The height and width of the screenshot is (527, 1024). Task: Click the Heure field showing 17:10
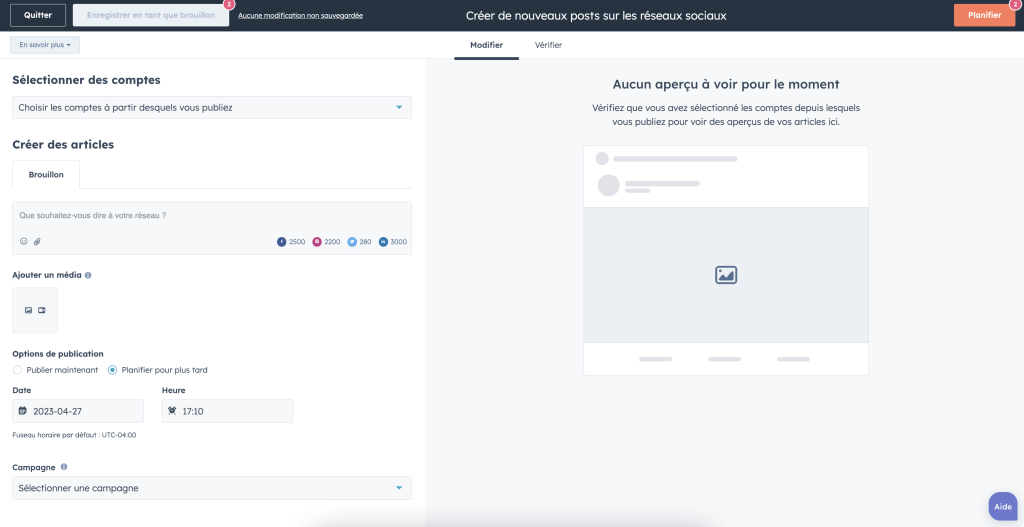point(227,411)
